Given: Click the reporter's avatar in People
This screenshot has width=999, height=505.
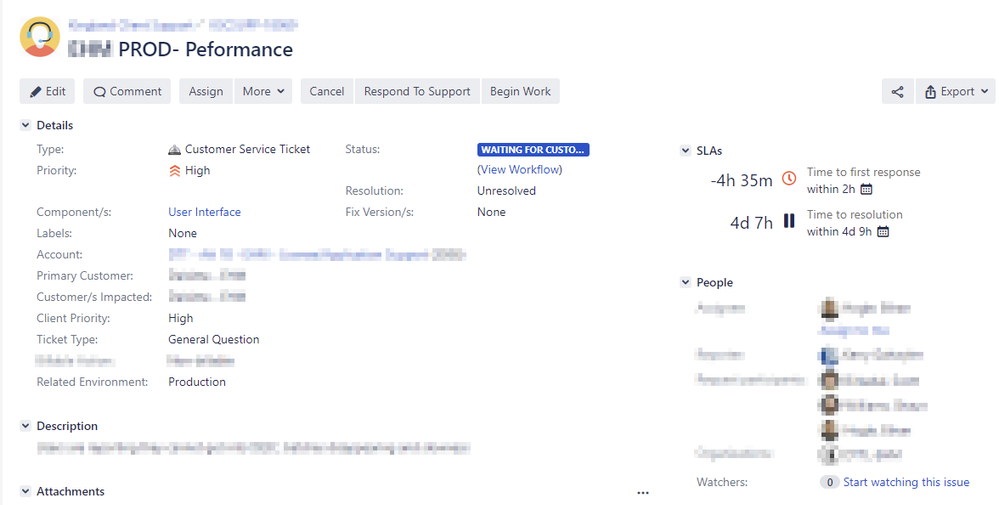Looking at the screenshot, I should point(829,355).
